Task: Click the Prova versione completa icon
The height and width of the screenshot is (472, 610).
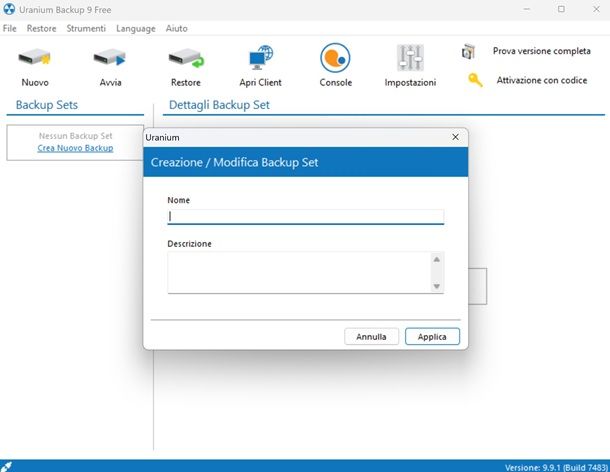Action: pyautogui.click(x=468, y=51)
